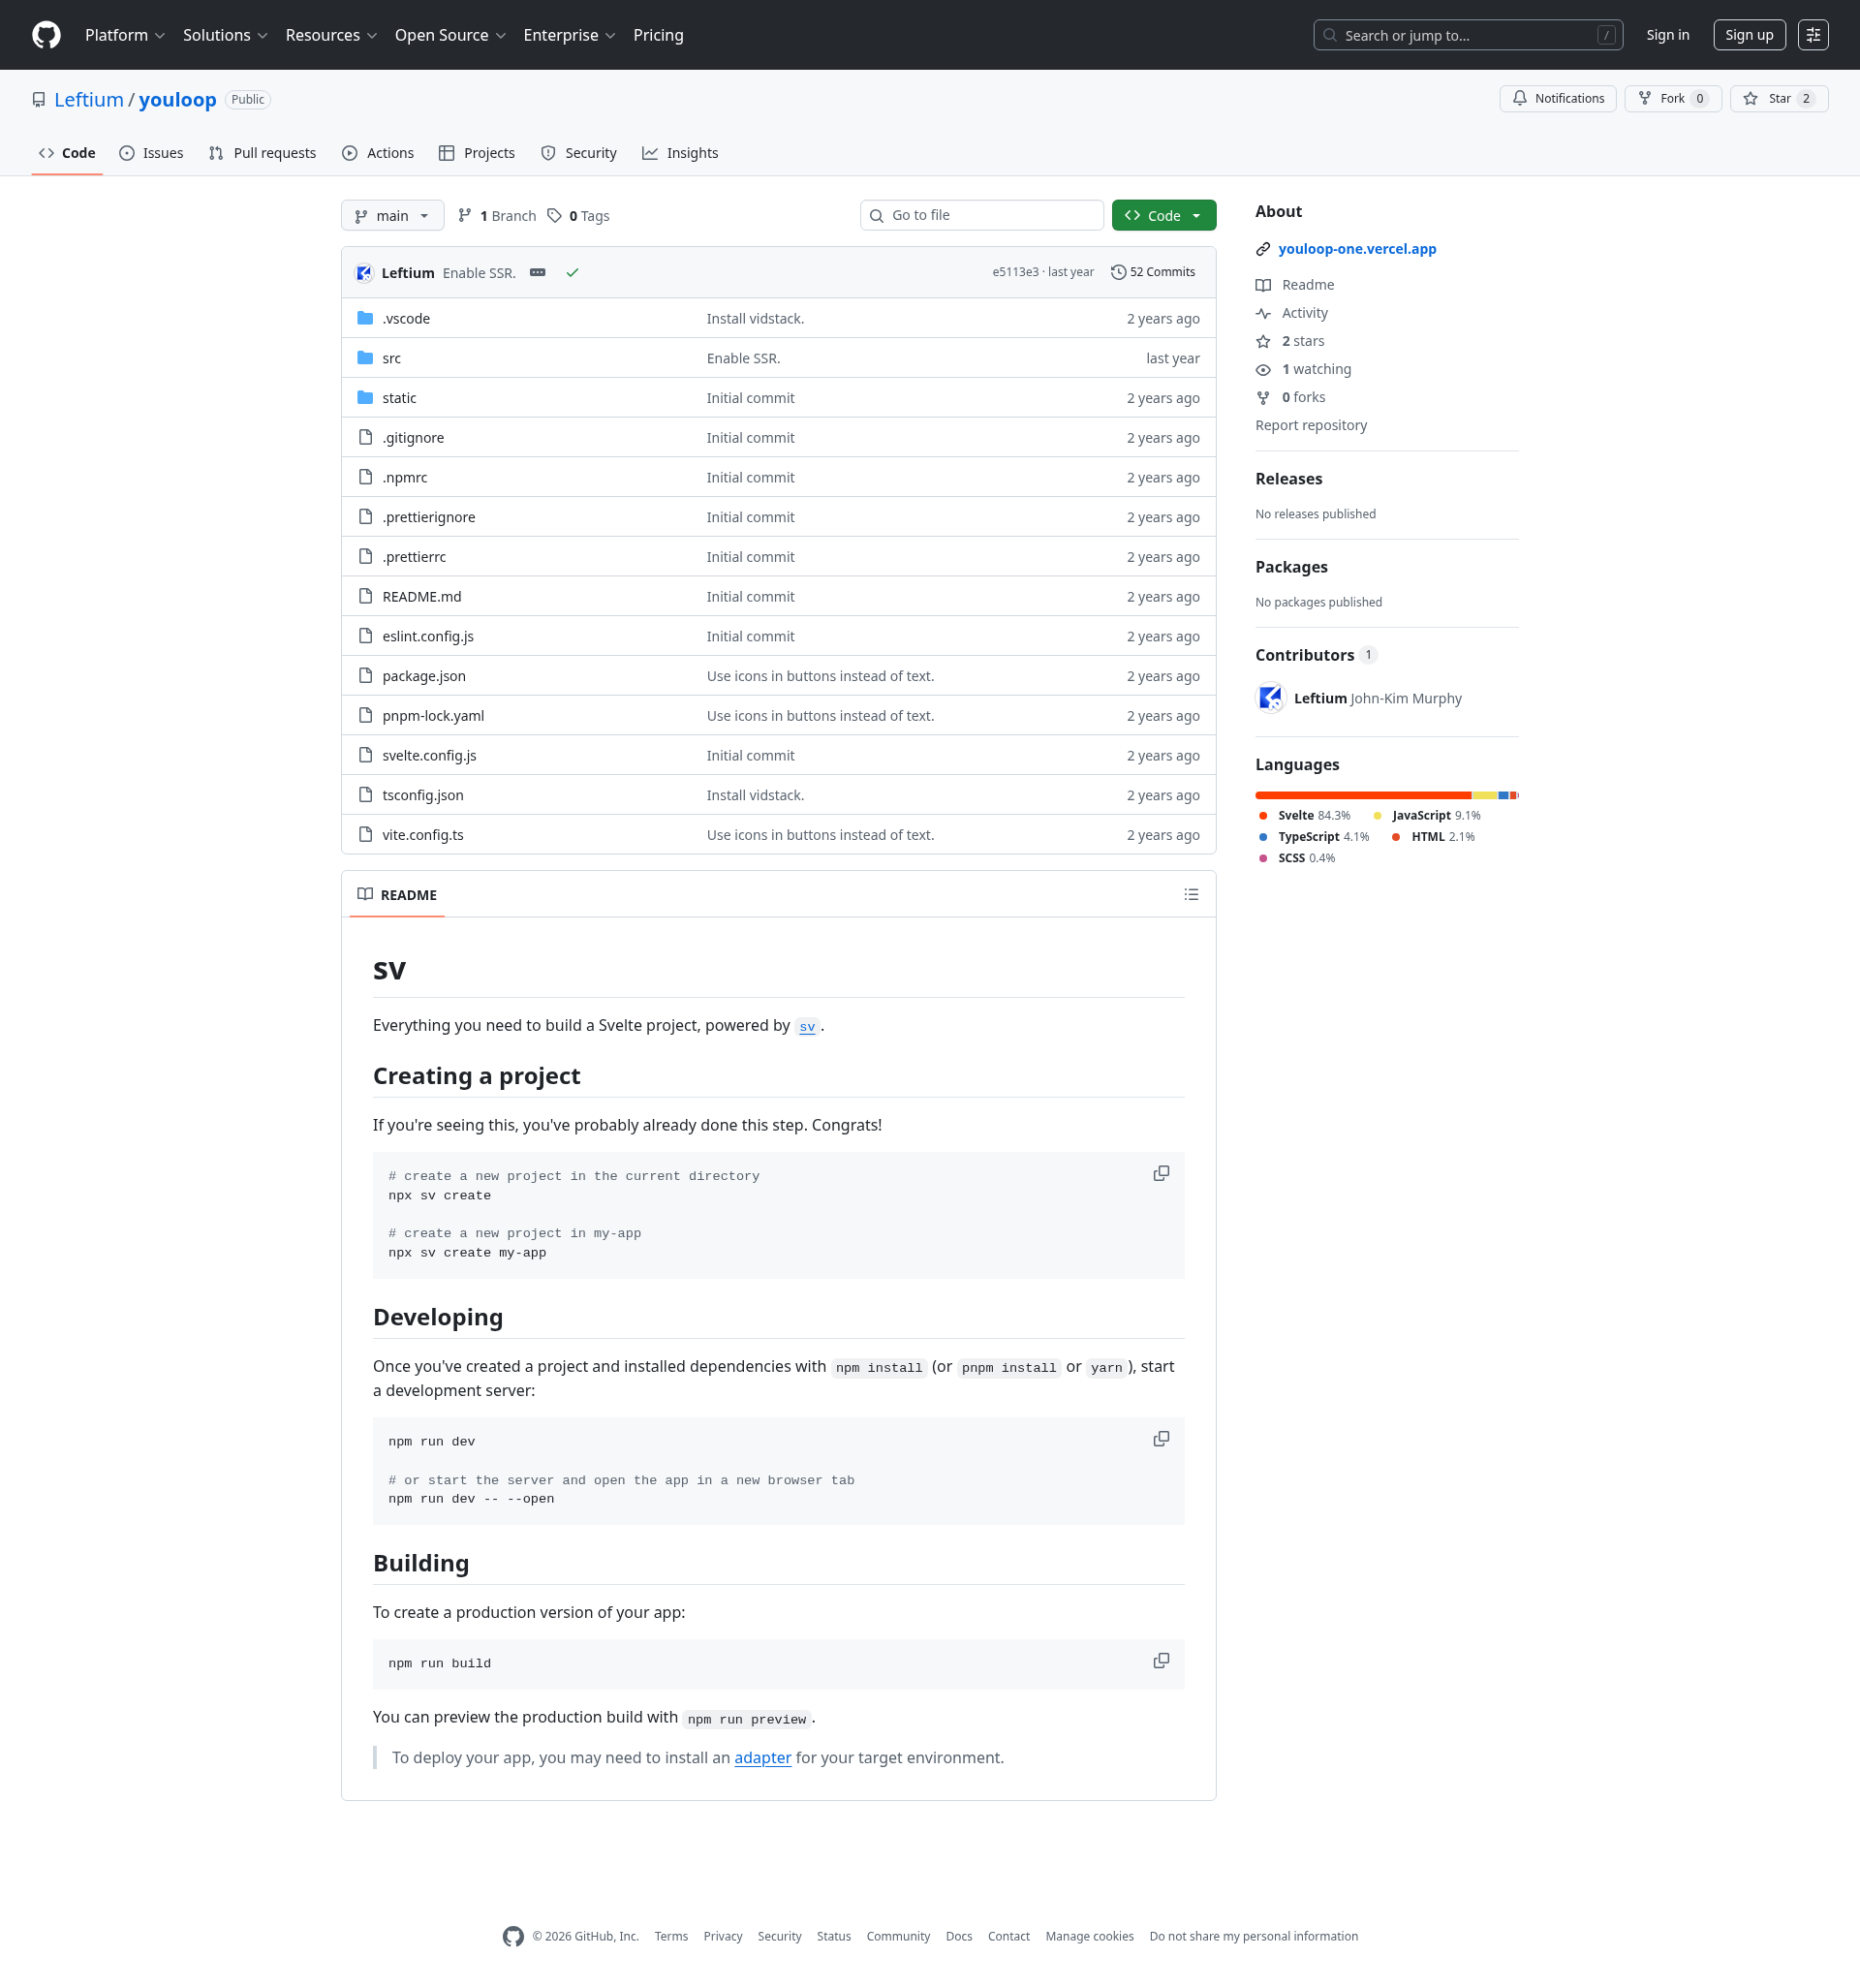
Task: Open the pnpm-lock.yaml file
Action: pos(433,716)
